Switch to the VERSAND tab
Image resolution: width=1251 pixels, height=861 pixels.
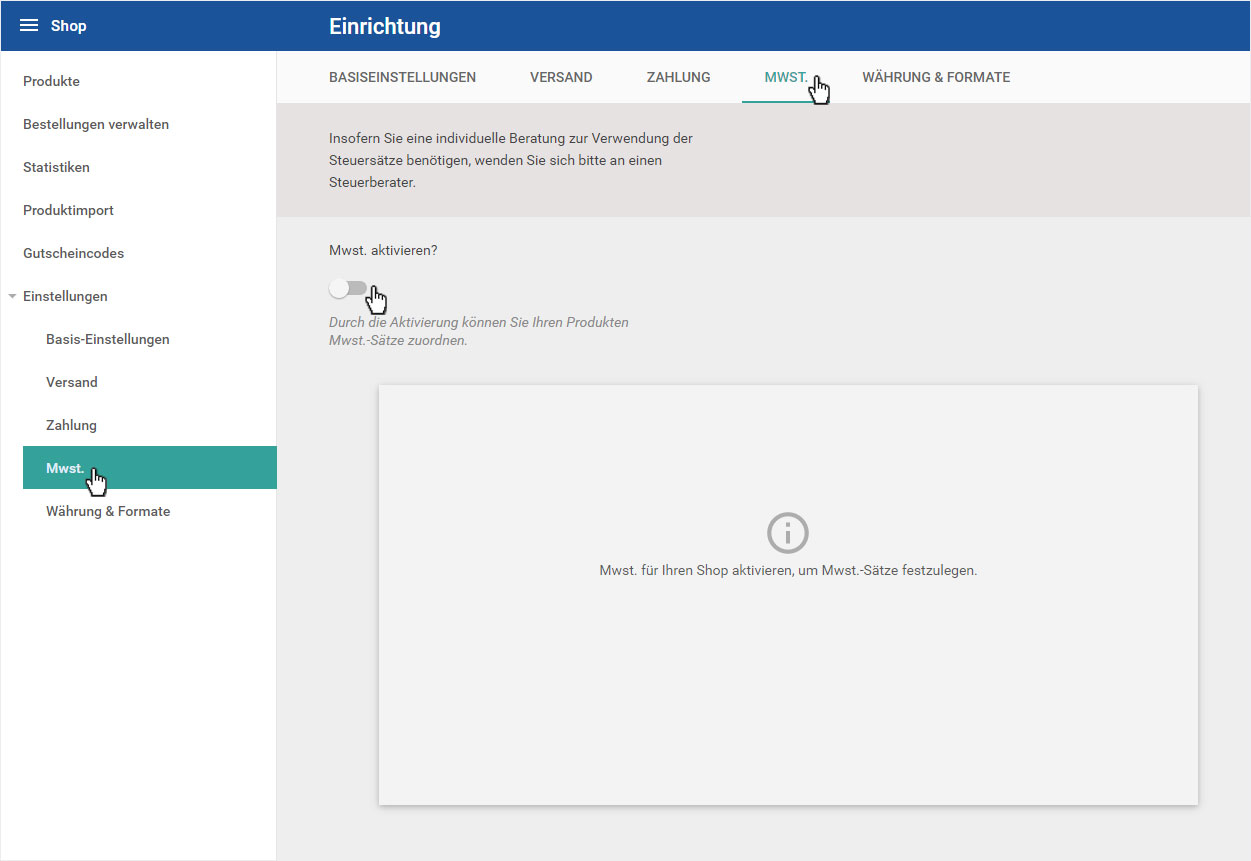tap(561, 77)
